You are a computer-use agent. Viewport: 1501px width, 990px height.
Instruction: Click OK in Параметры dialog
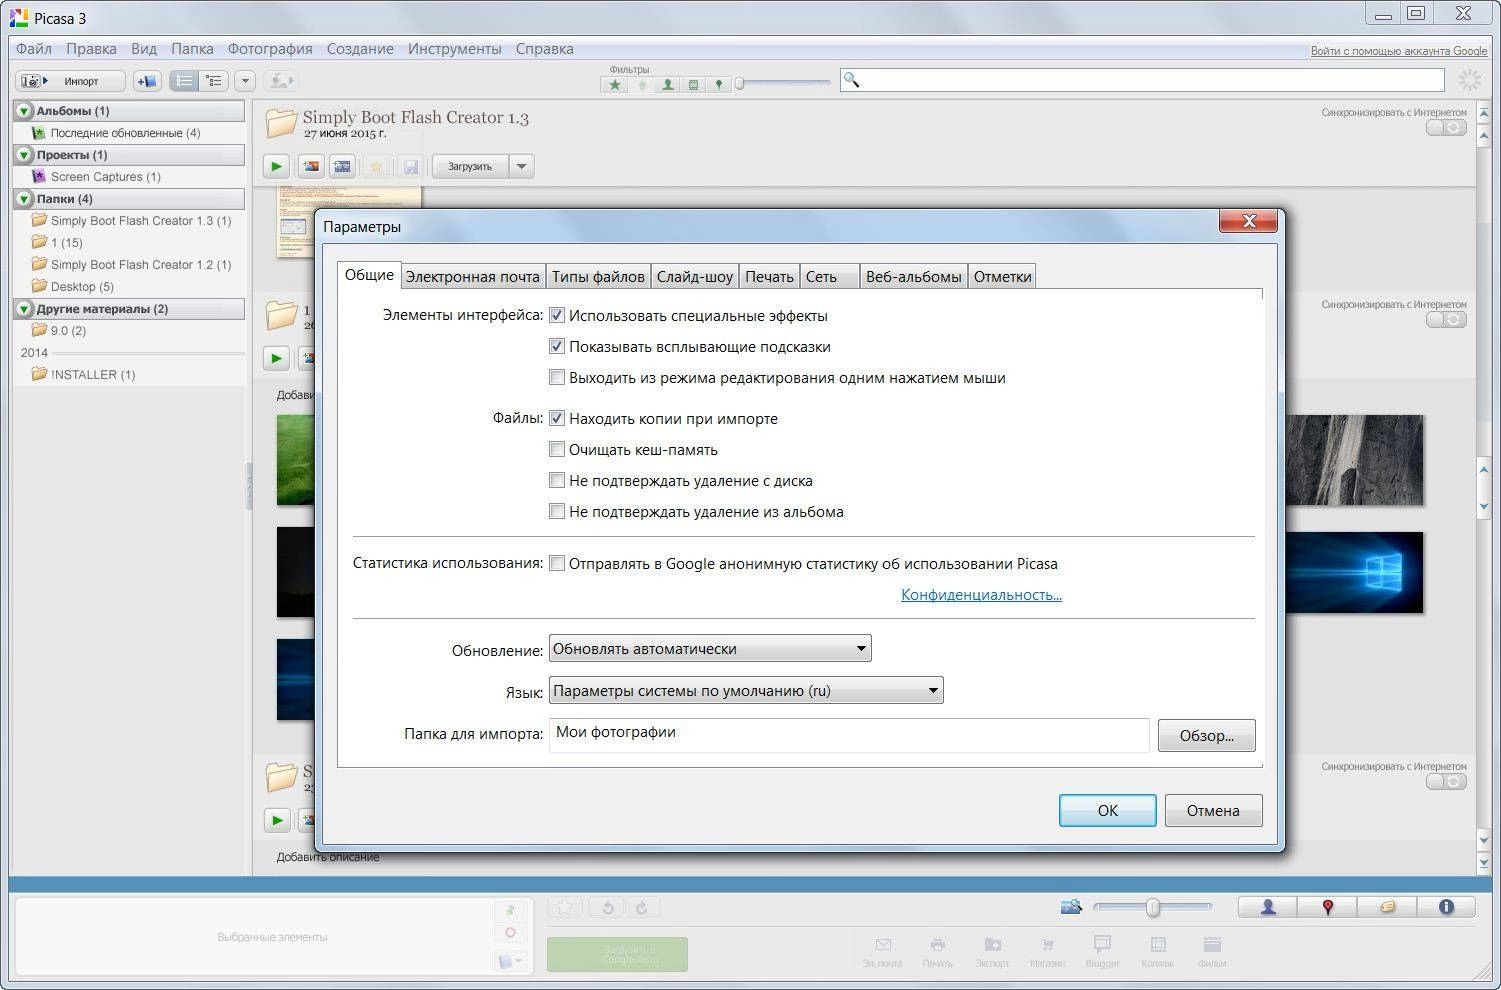tap(1108, 810)
